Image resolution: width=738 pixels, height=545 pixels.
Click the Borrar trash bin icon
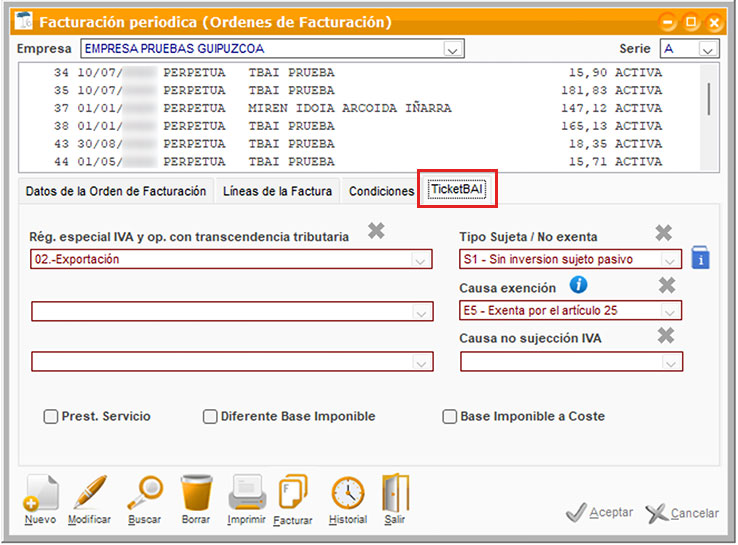pyautogui.click(x=196, y=494)
